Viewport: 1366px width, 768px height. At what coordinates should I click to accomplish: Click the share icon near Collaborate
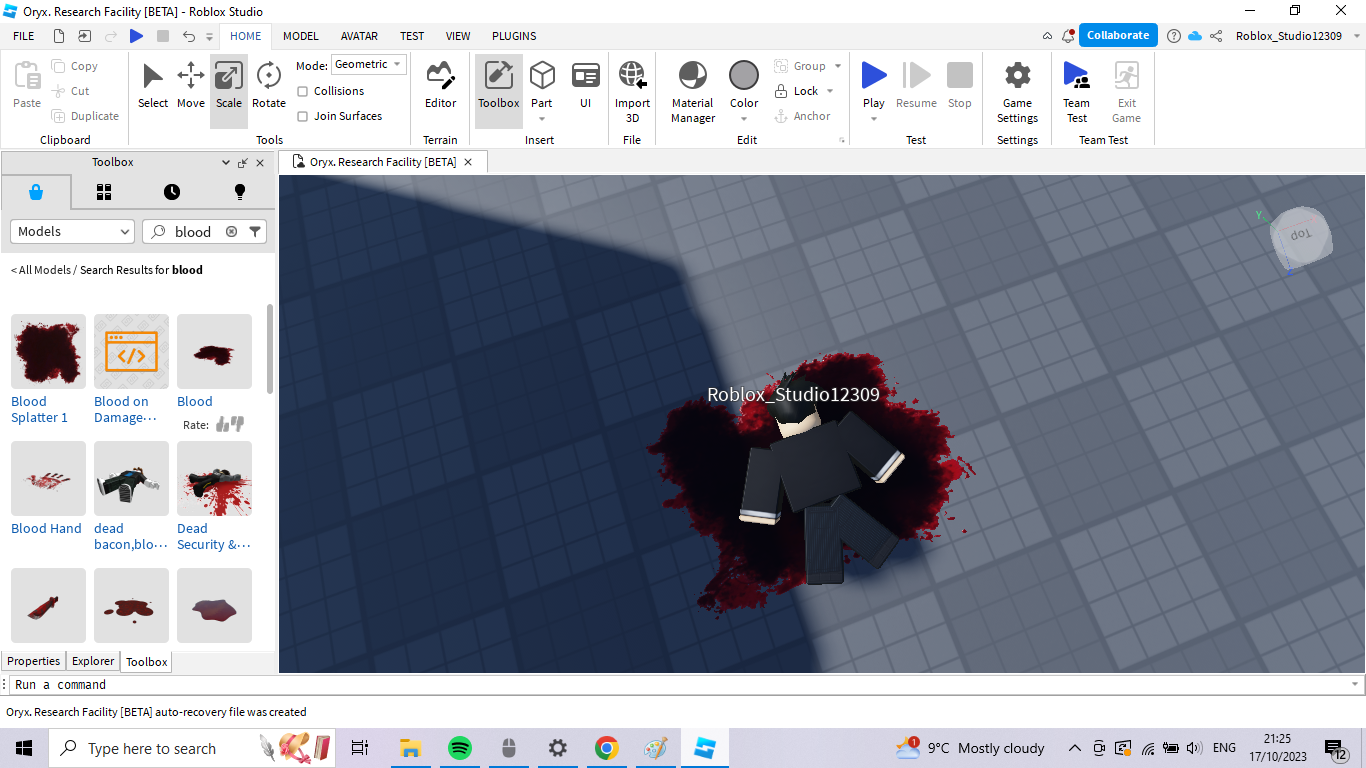pos(1216,36)
